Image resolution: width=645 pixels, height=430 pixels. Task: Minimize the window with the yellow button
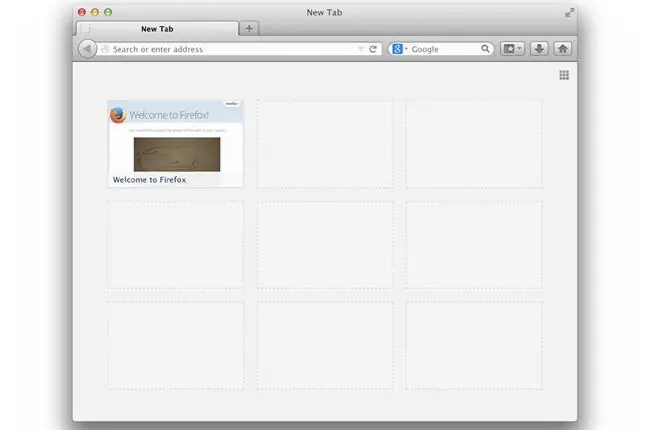pyautogui.click(x=95, y=12)
